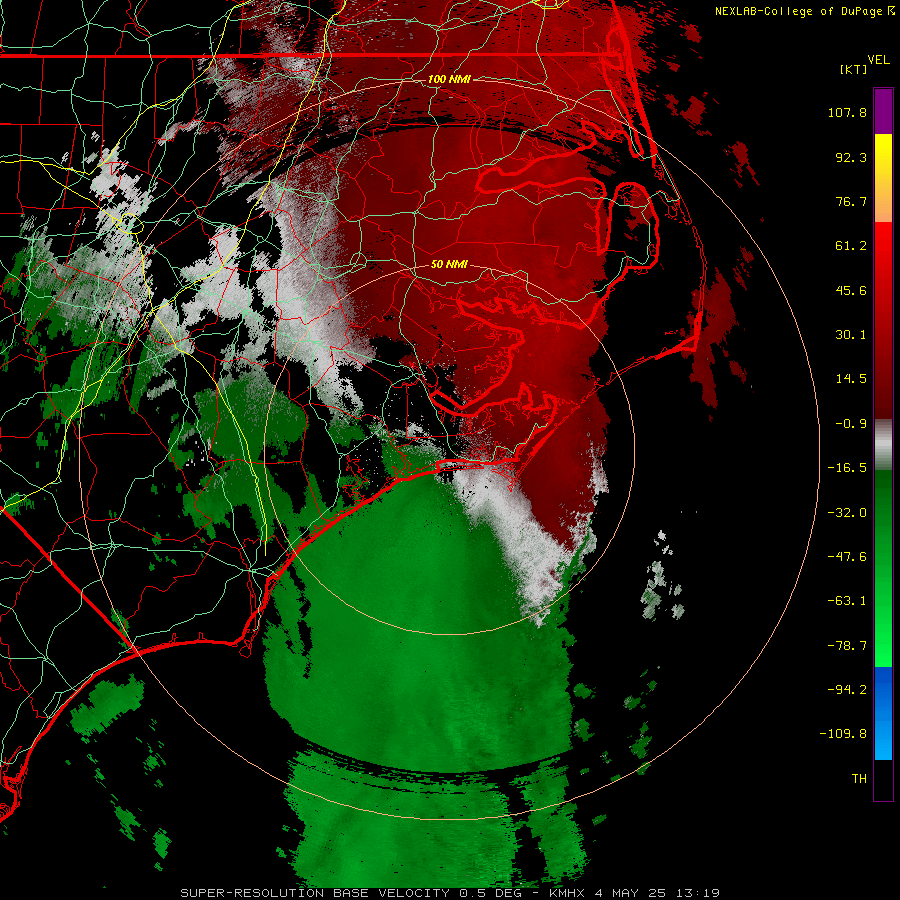Click the -16.5 value on the velocity scale
Image resolution: width=900 pixels, height=900 pixels.
tap(847, 468)
